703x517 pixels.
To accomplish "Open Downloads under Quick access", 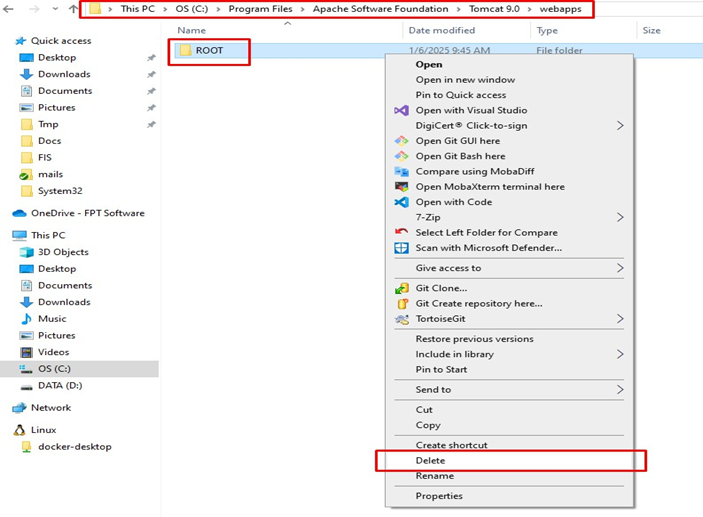I will [64, 74].
